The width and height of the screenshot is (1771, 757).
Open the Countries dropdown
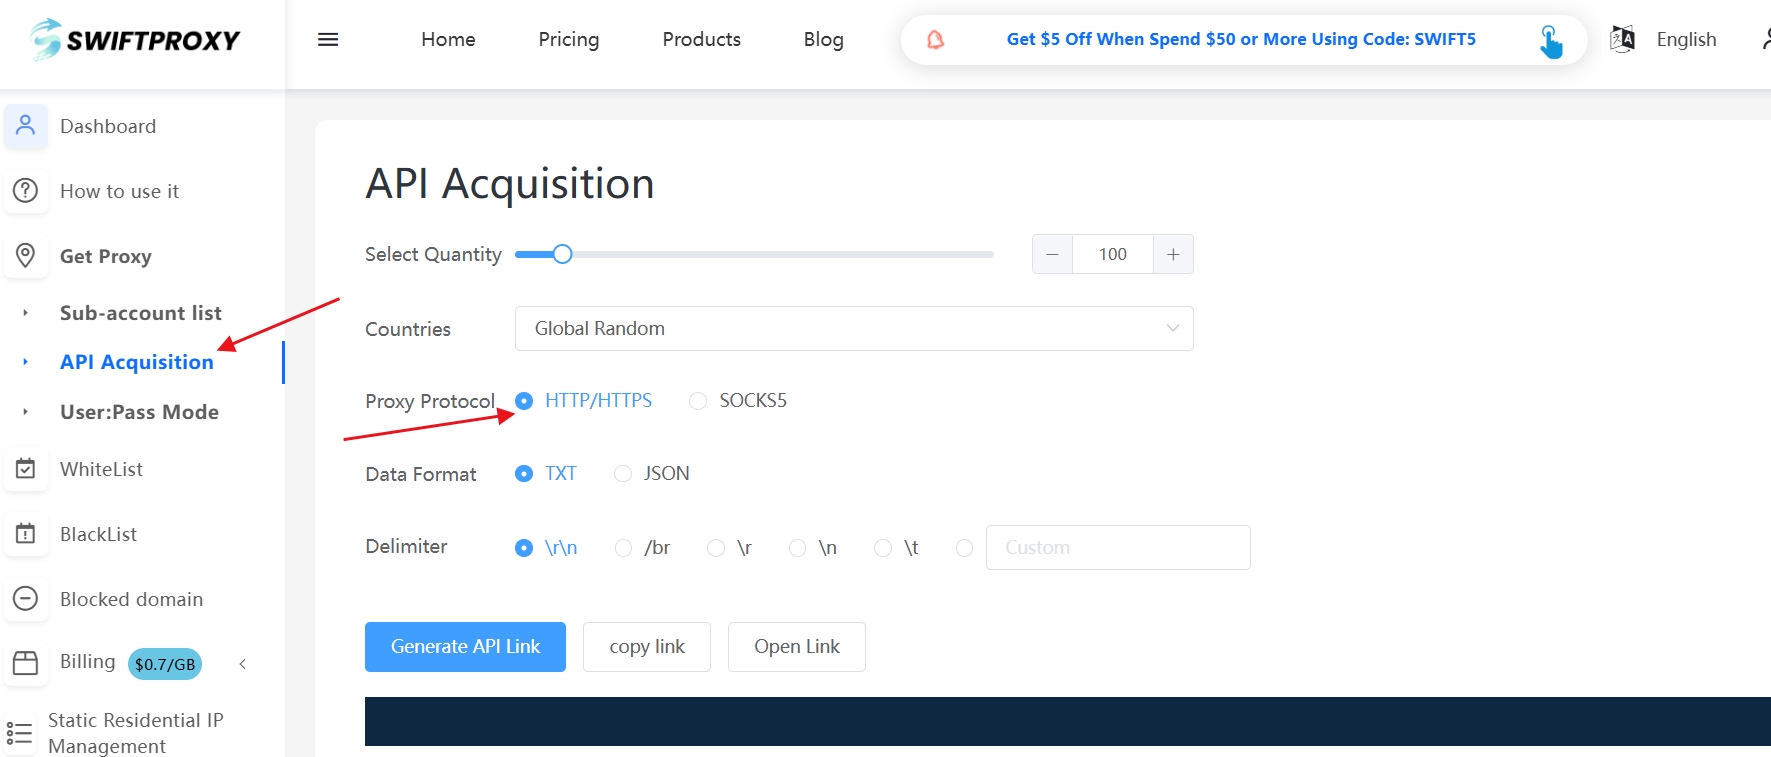click(853, 329)
